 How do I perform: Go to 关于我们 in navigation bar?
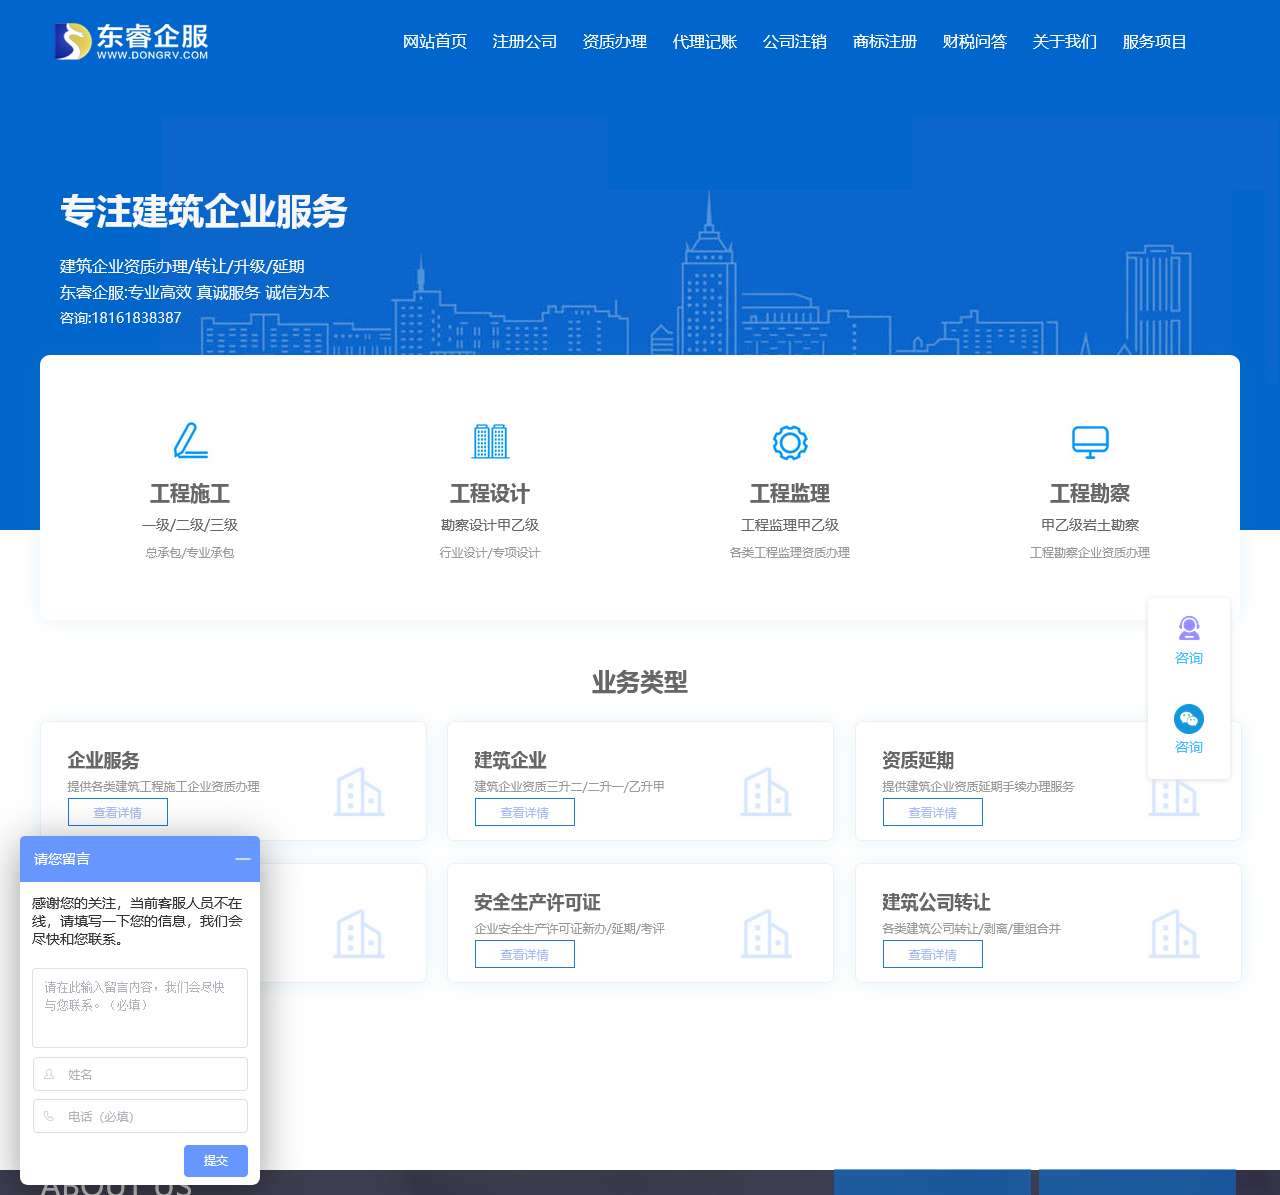pyautogui.click(x=1065, y=42)
